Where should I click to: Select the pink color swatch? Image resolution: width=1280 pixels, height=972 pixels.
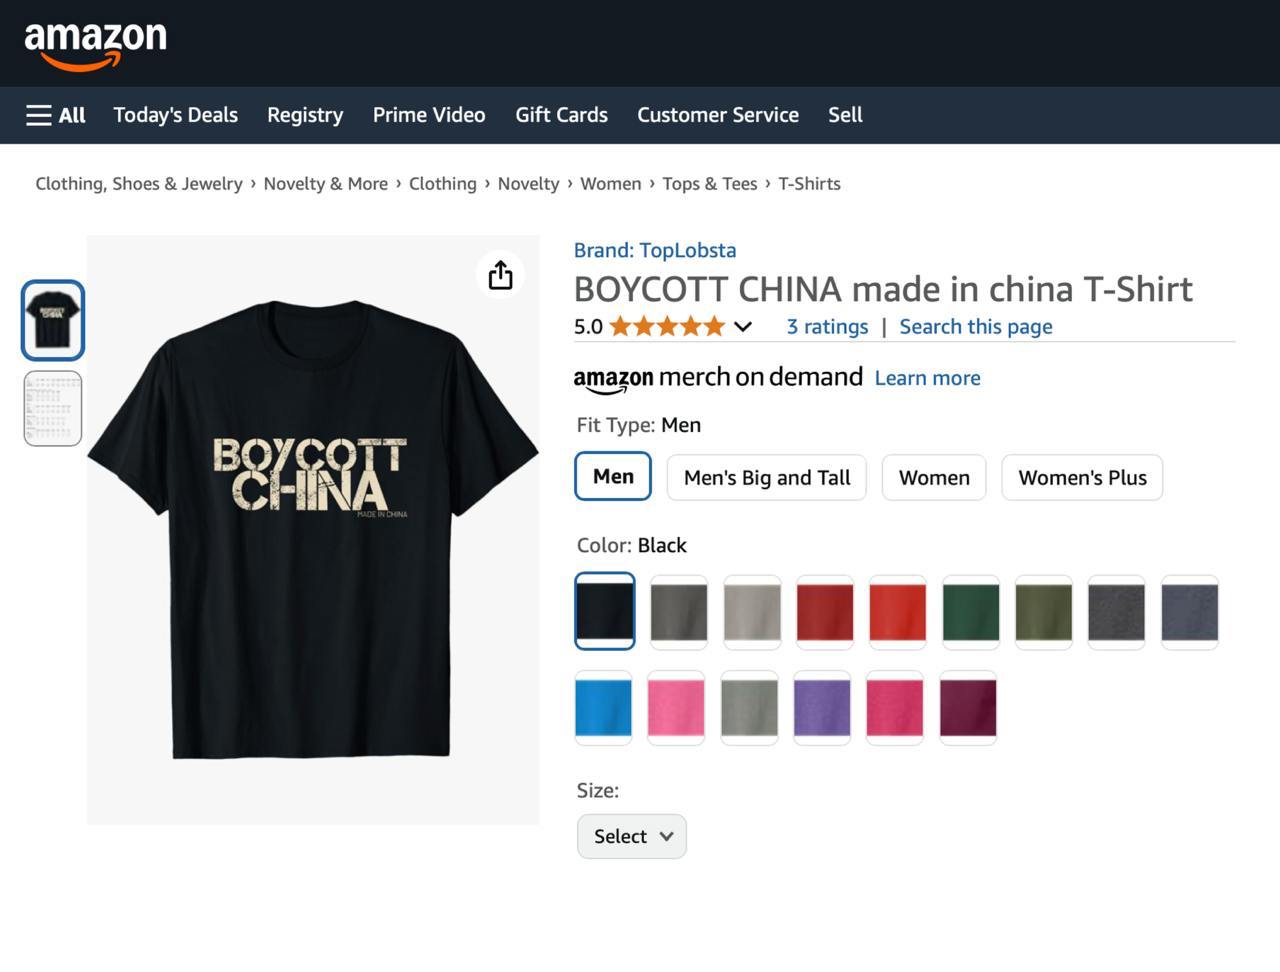point(677,708)
